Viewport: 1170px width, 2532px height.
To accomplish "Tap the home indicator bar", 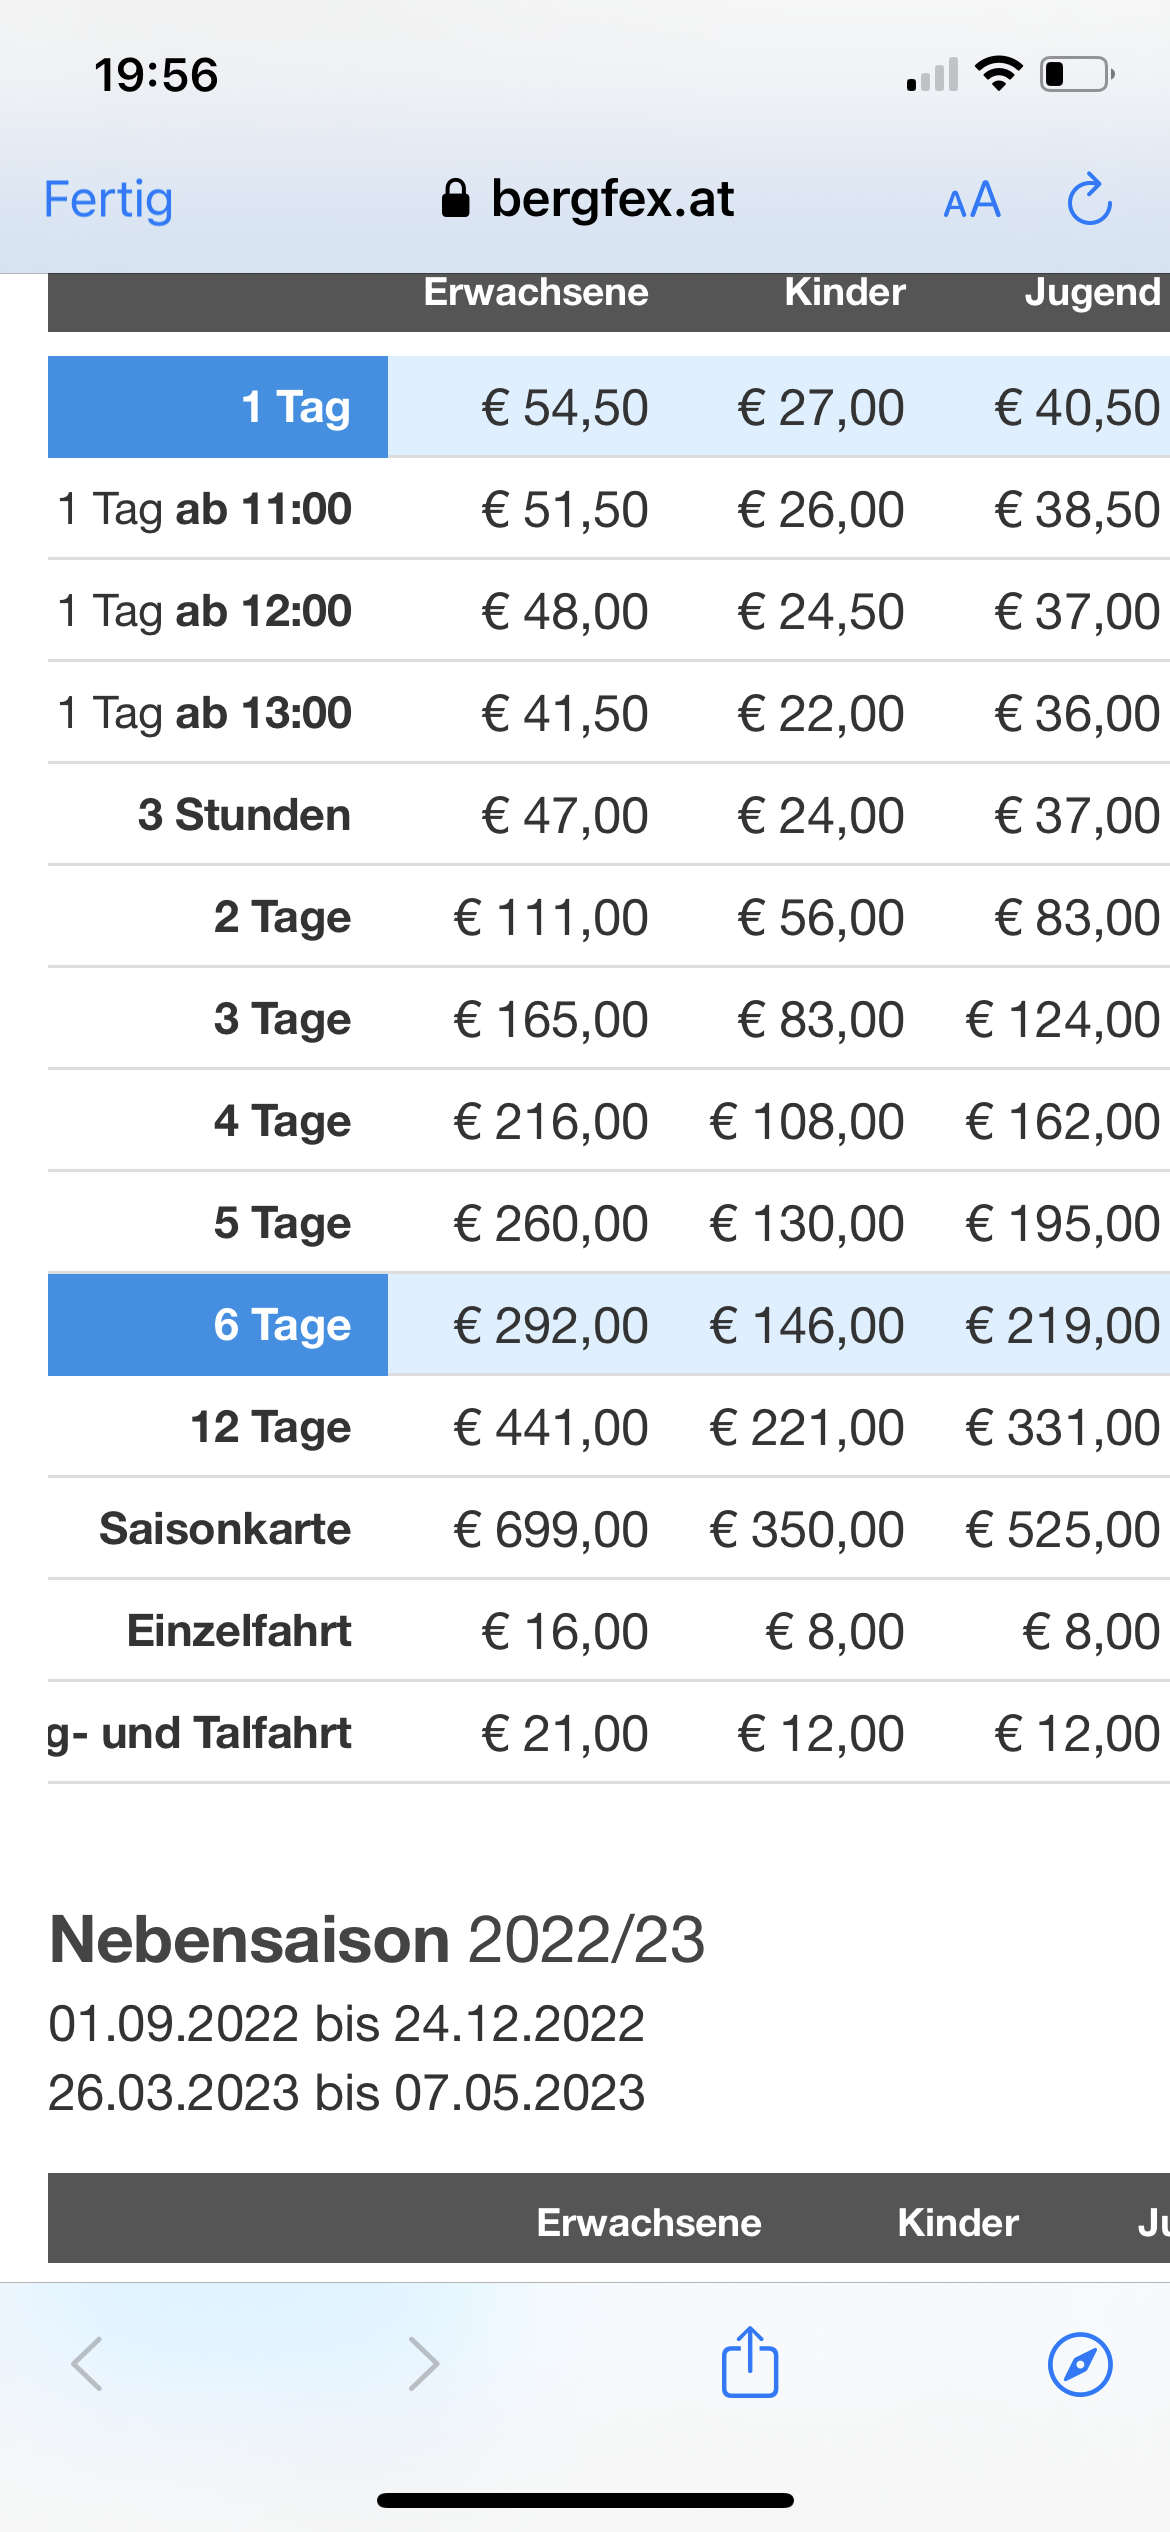I will coord(585,2500).
